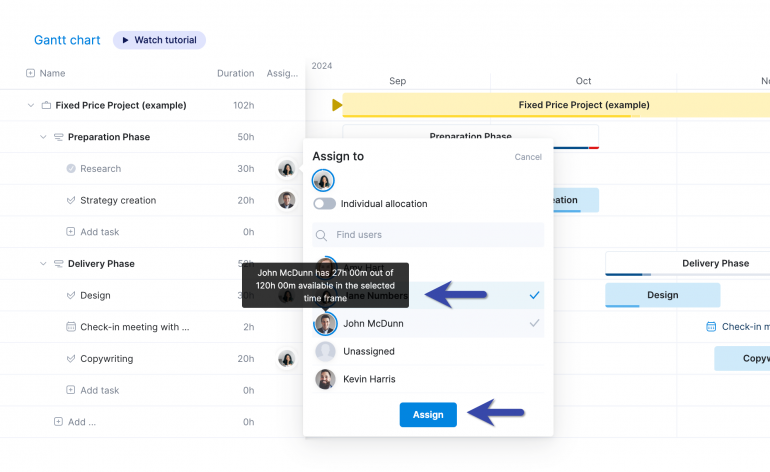Select Kevin Harris from the list

(x=369, y=379)
